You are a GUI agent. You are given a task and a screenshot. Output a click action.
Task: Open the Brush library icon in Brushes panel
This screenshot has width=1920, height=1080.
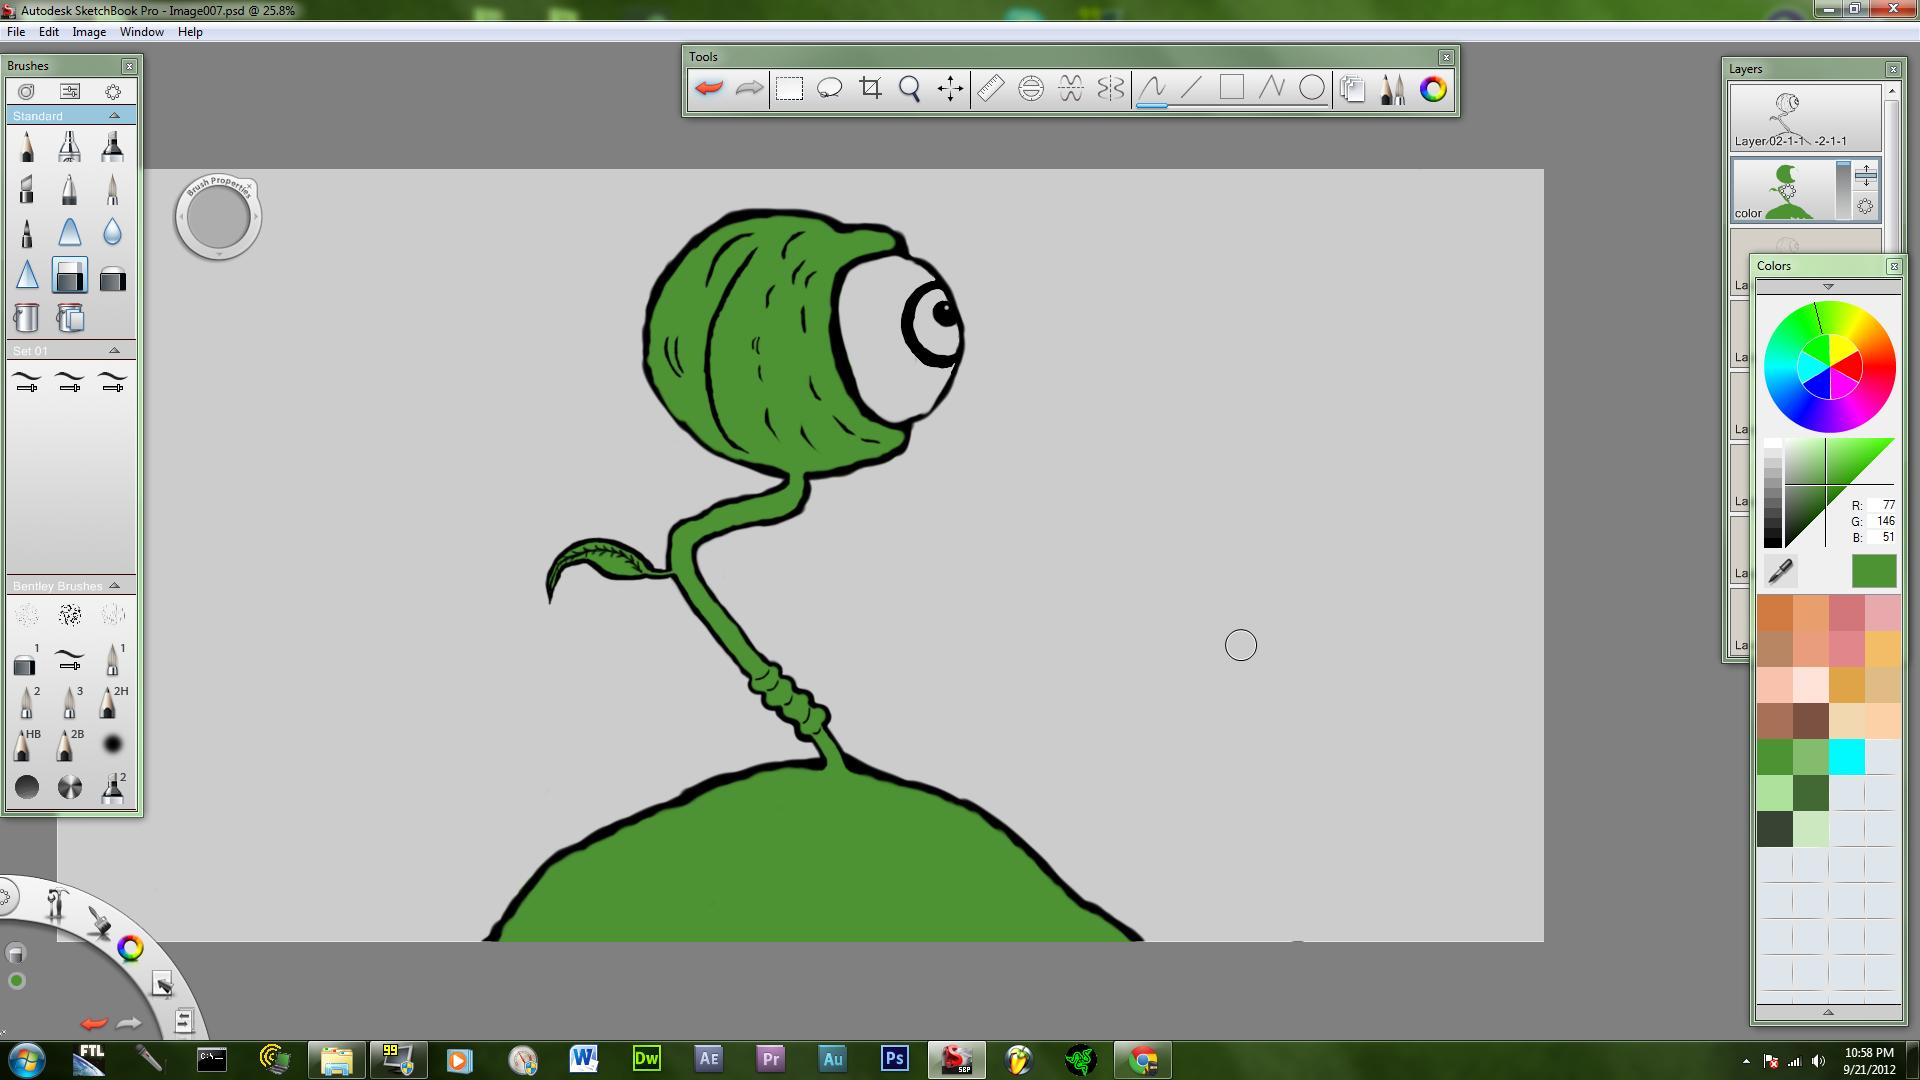pyautogui.click(x=27, y=91)
